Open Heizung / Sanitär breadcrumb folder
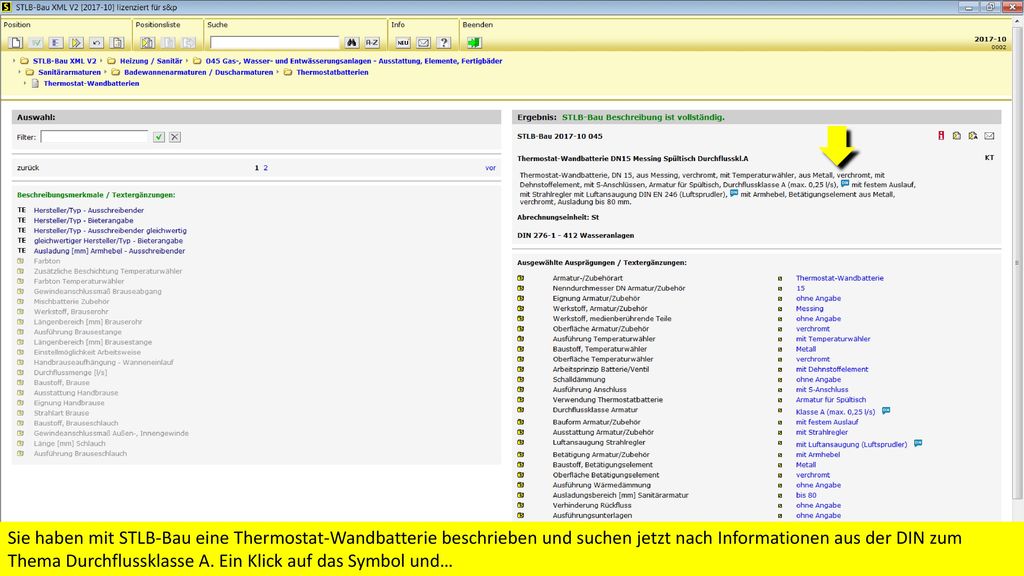Screen dimensions: 1024x576 [x=151, y=61]
